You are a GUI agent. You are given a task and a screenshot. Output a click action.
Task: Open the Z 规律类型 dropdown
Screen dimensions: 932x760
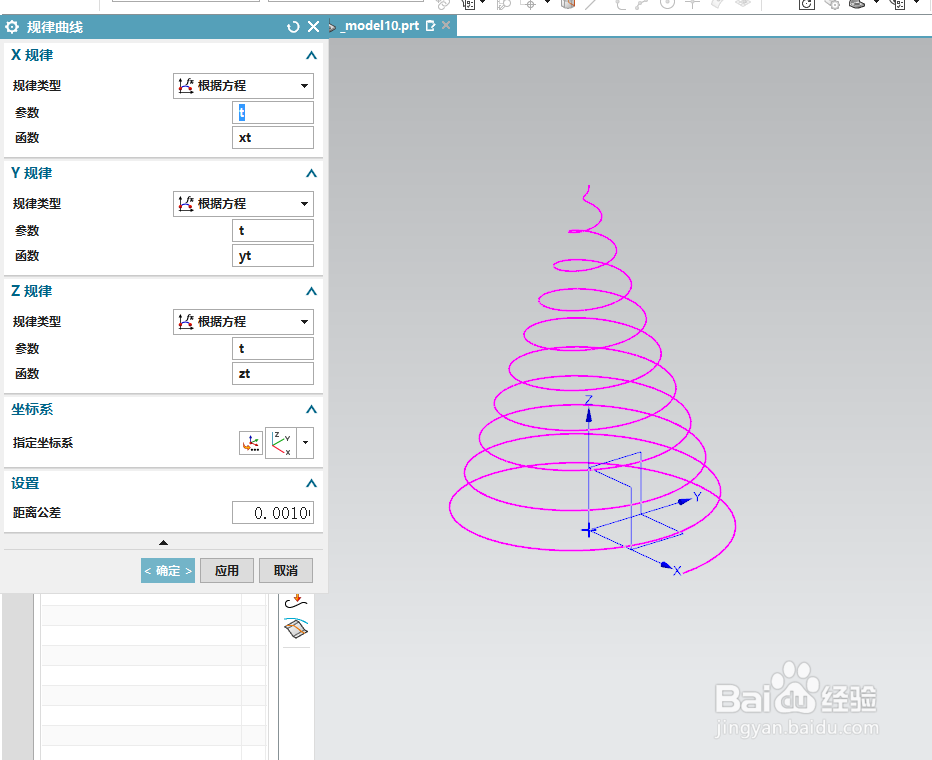(x=243, y=321)
